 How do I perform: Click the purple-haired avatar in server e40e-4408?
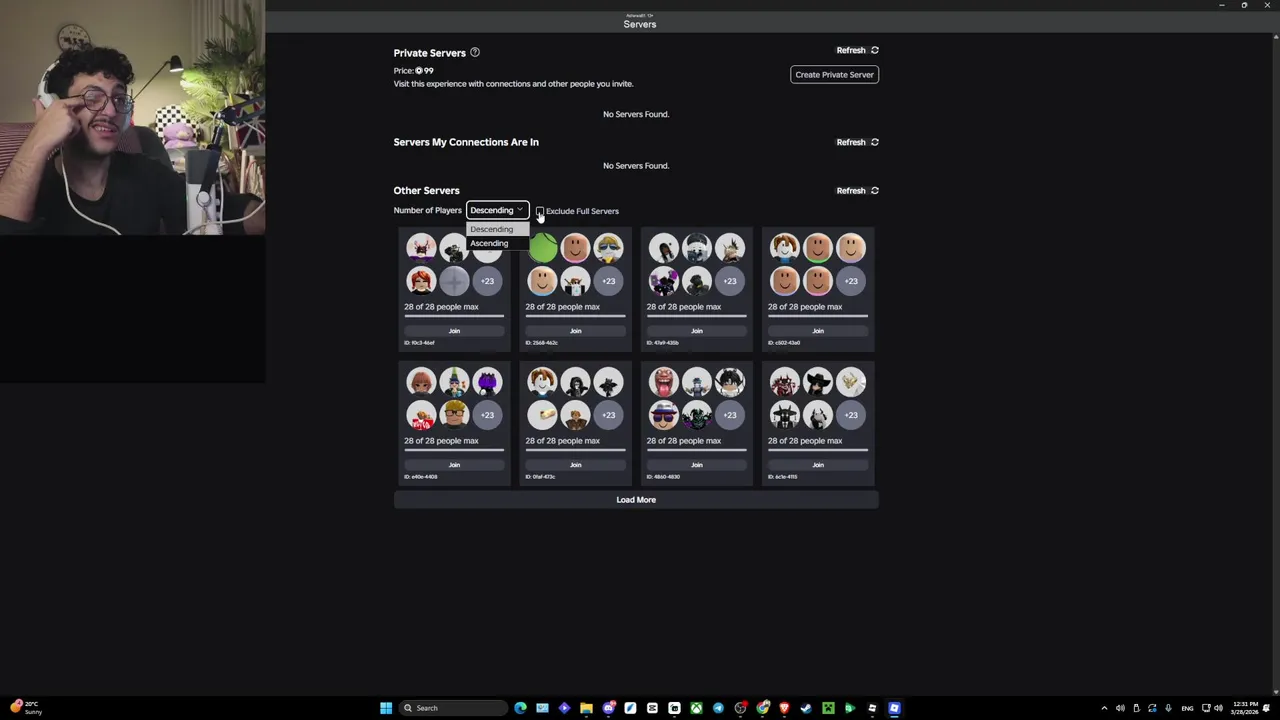[x=487, y=382]
